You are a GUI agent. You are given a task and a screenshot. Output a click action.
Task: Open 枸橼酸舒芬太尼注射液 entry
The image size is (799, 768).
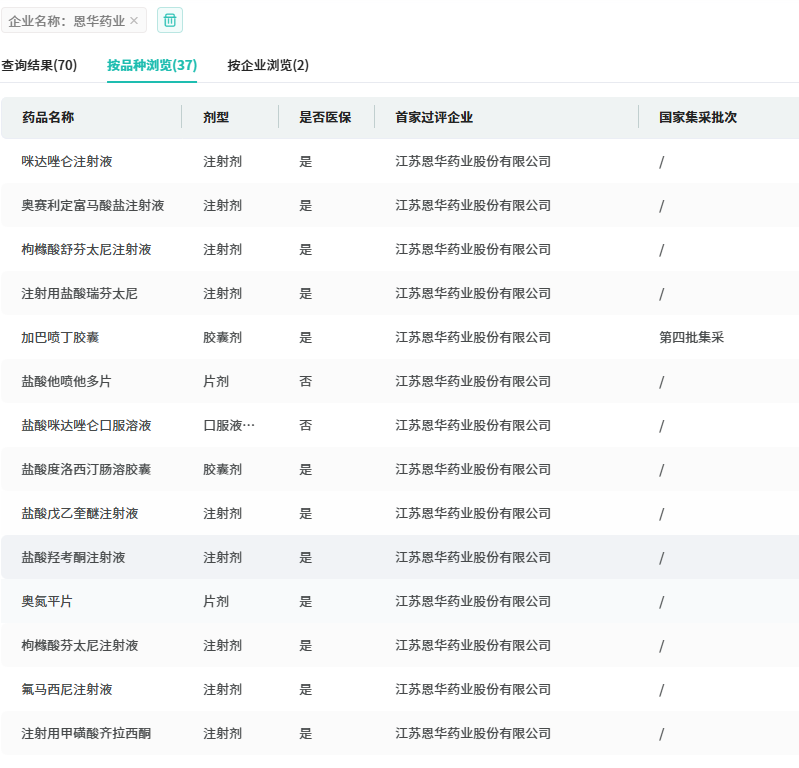(87, 249)
